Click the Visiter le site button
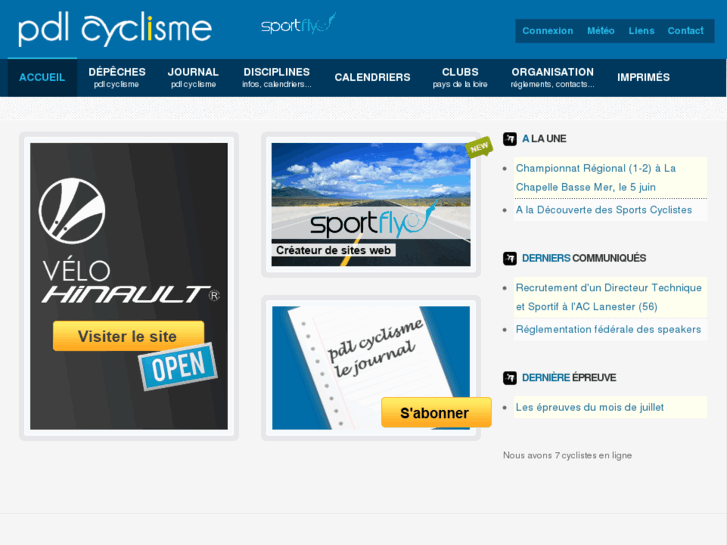Image resolution: width=727 pixels, height=545 pixels. 128,336
